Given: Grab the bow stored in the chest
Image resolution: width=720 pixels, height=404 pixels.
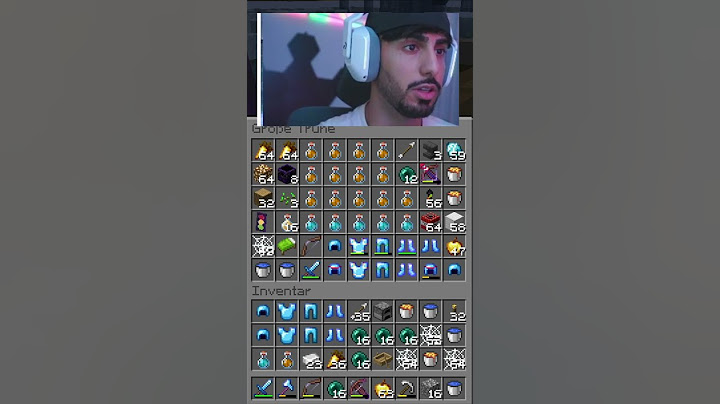Looking at the screenshot, I should click(x=311, y=246).
